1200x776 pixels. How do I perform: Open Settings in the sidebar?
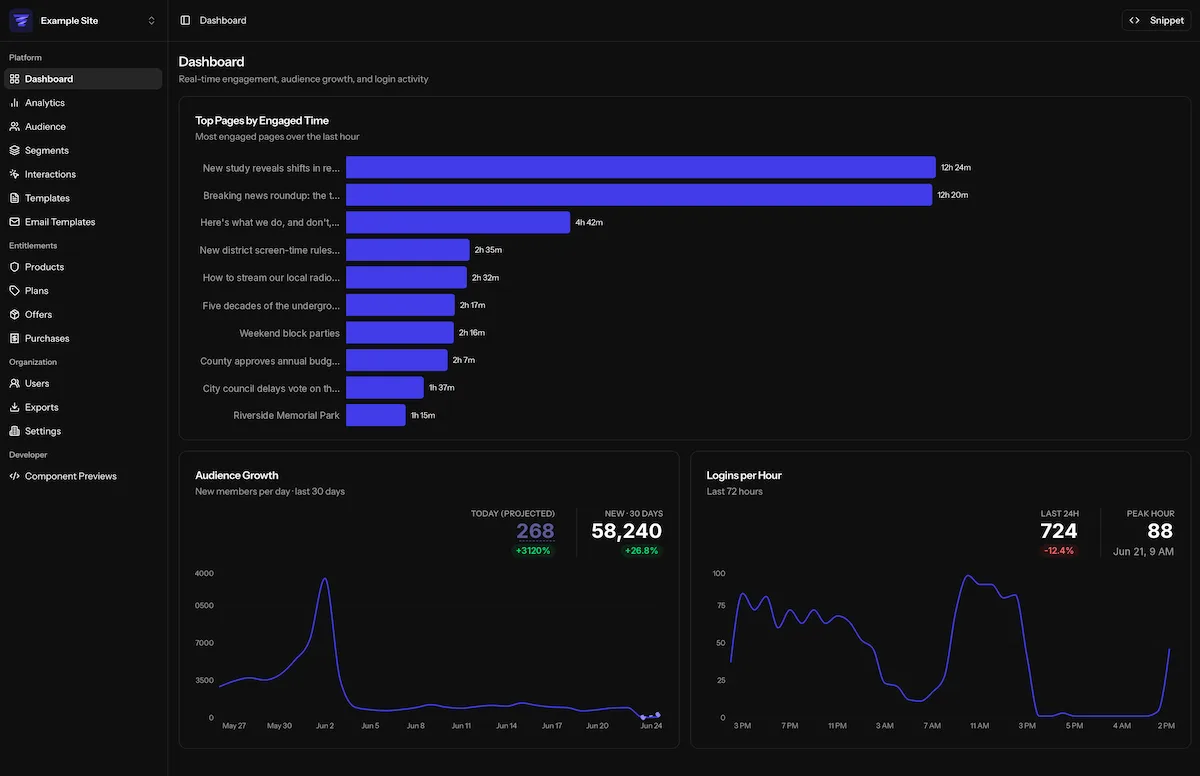click(83, 431)
